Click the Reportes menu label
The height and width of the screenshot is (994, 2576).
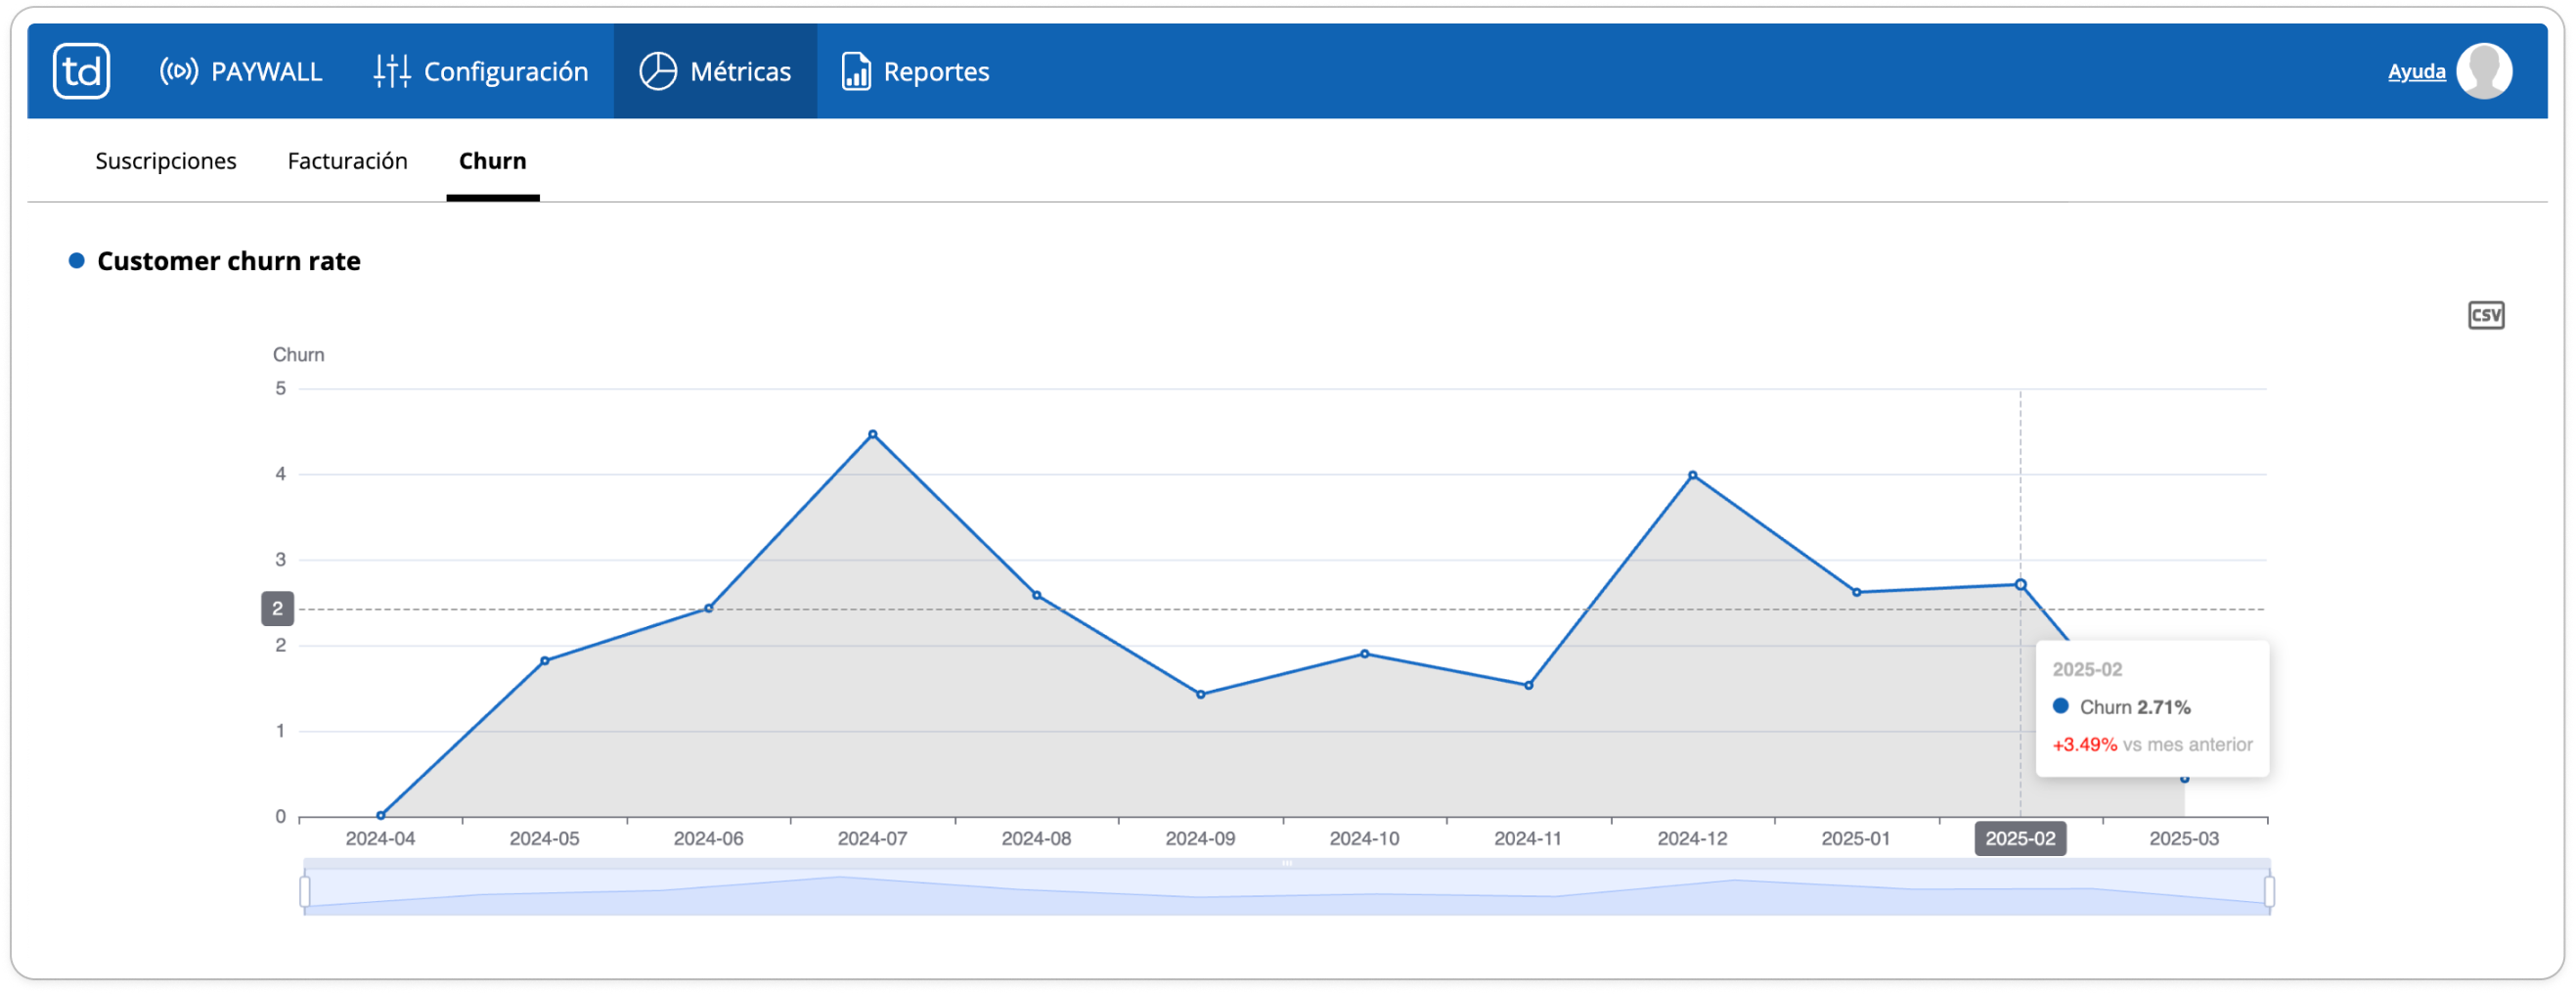click(936, 72)
